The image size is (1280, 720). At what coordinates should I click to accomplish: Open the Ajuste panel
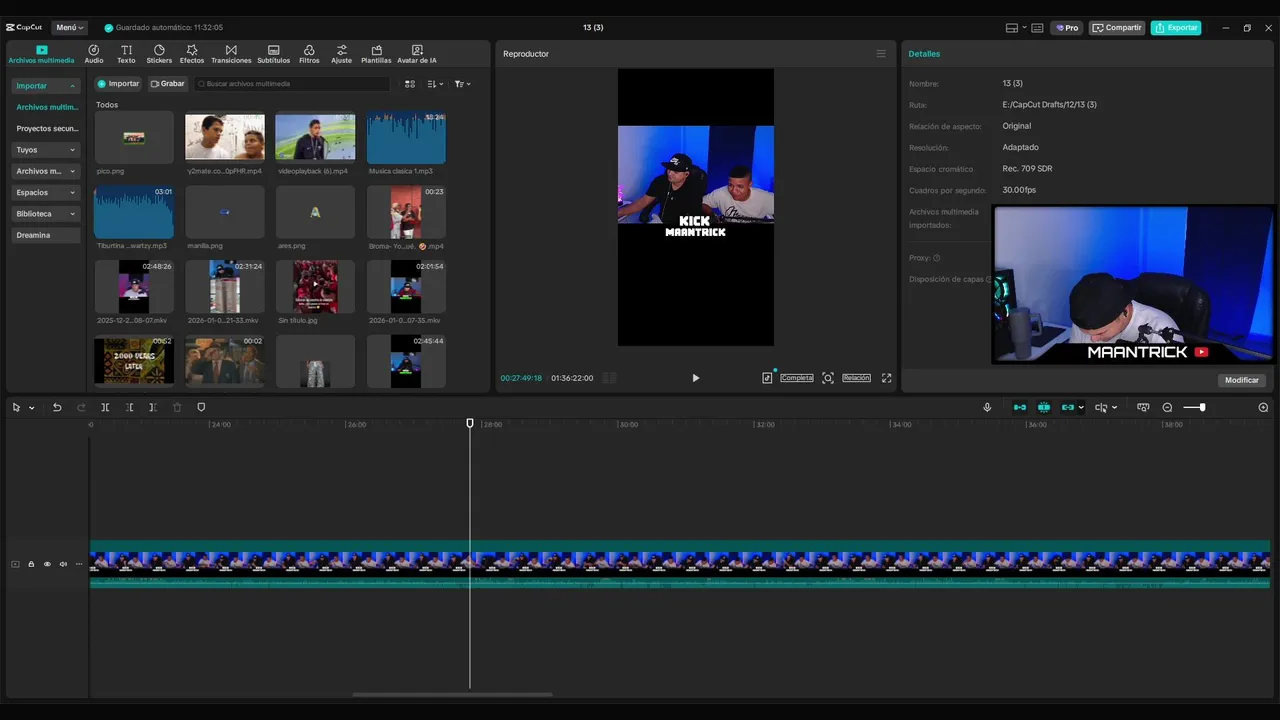click(x=342, y=54)
